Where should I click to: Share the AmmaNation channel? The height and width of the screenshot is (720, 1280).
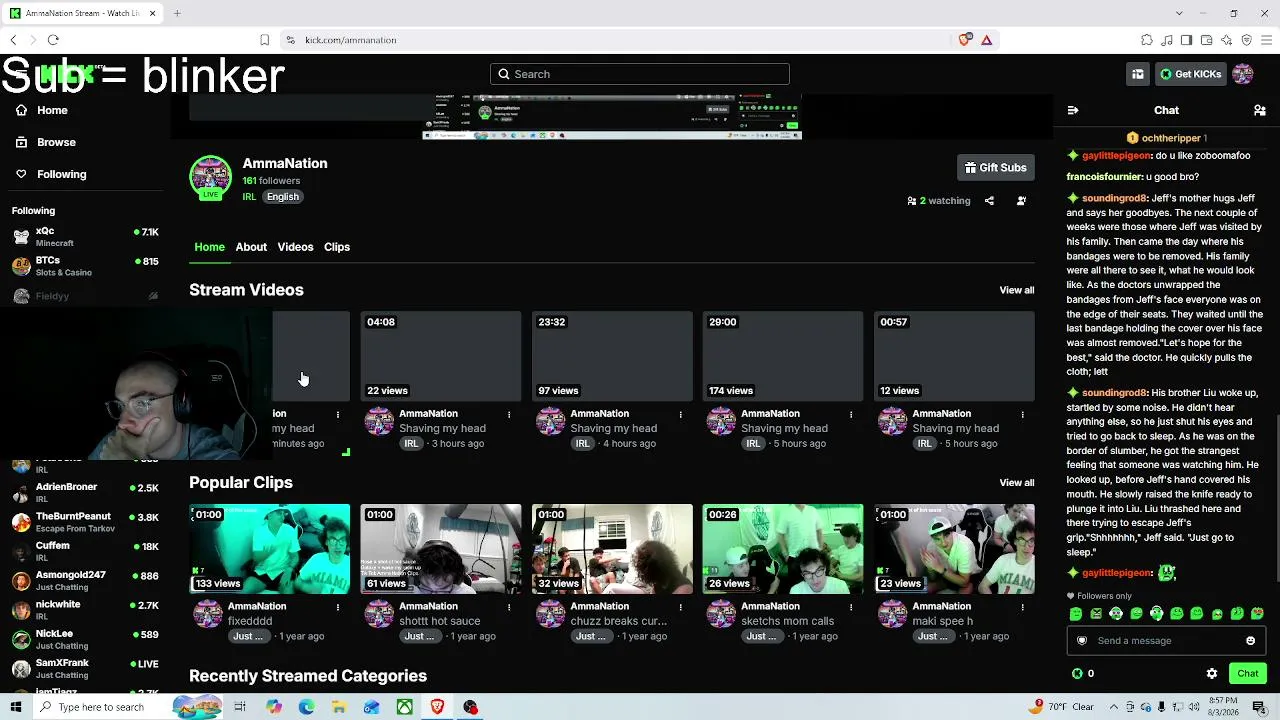click(x=989, y=201)
